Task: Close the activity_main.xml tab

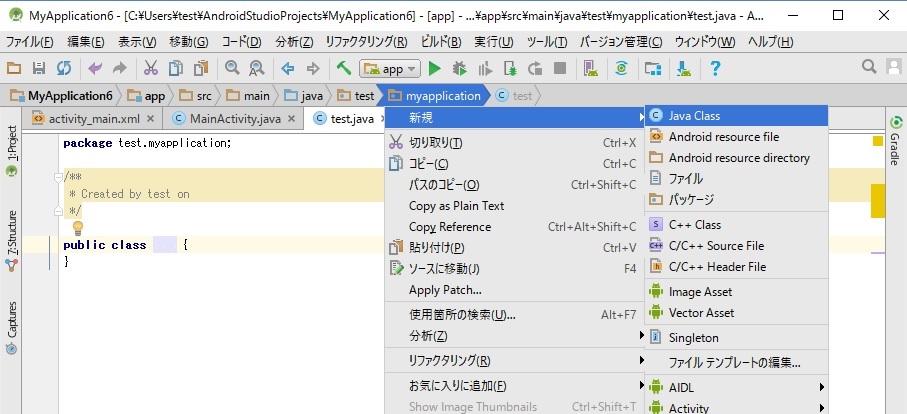Action: 150,119
